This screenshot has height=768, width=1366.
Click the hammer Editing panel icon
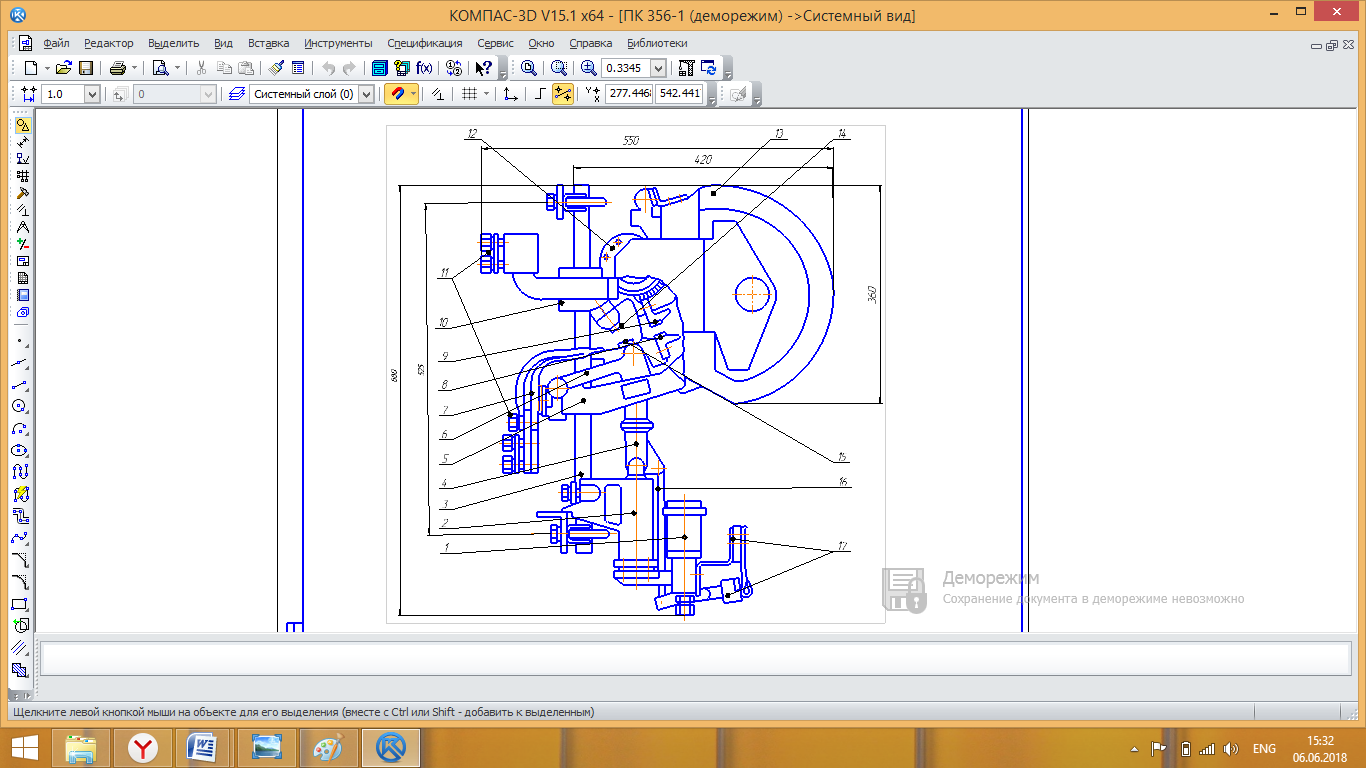click(22, 193)
